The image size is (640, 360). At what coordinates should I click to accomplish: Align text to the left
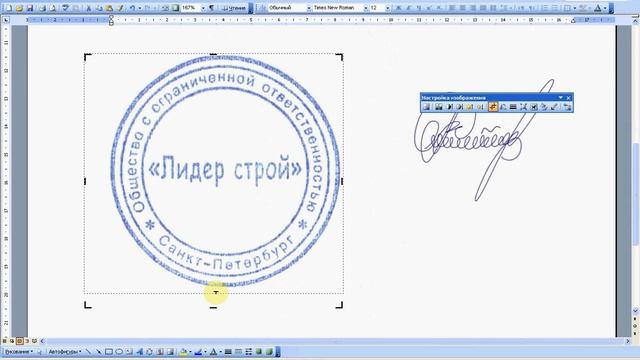(x=453, y=8)
